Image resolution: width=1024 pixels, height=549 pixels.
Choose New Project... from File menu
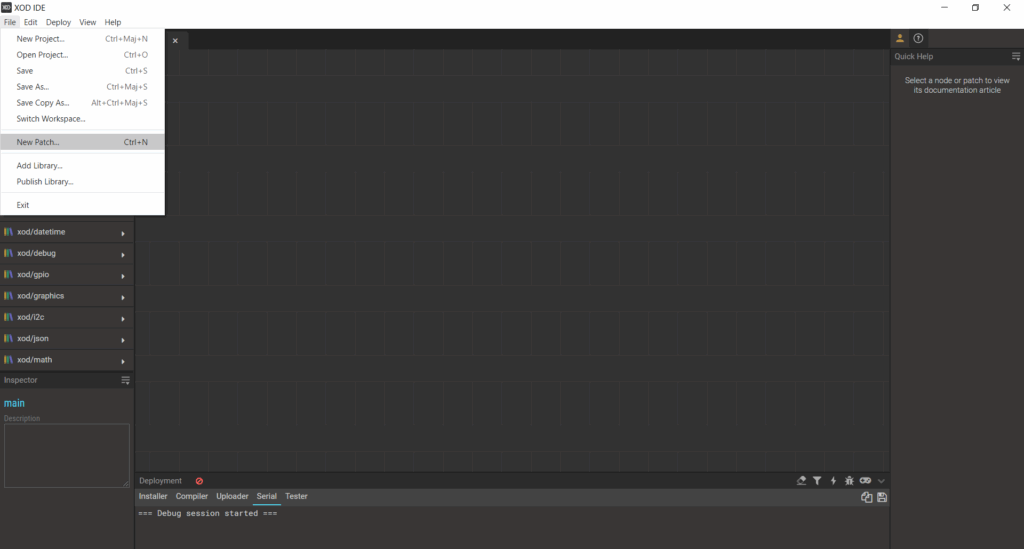pyautogui.click(x=82, y=39)
